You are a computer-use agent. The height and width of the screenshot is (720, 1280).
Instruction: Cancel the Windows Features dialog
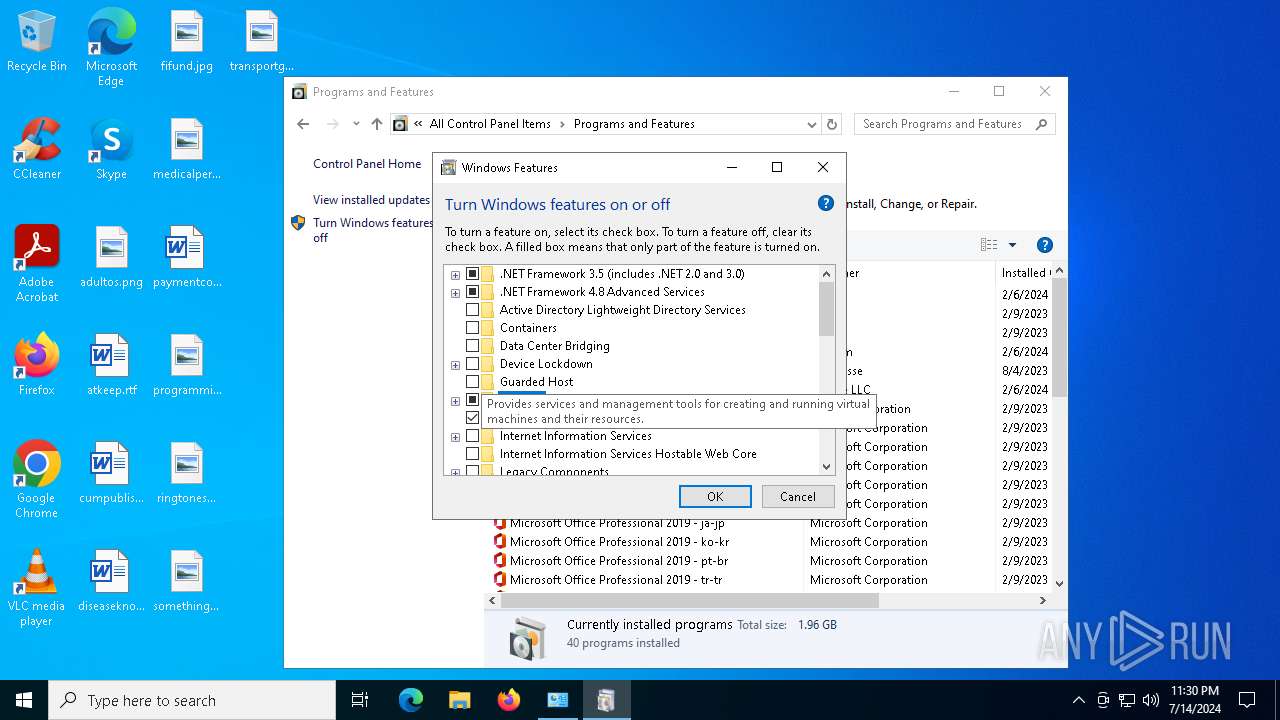point(797,496)
